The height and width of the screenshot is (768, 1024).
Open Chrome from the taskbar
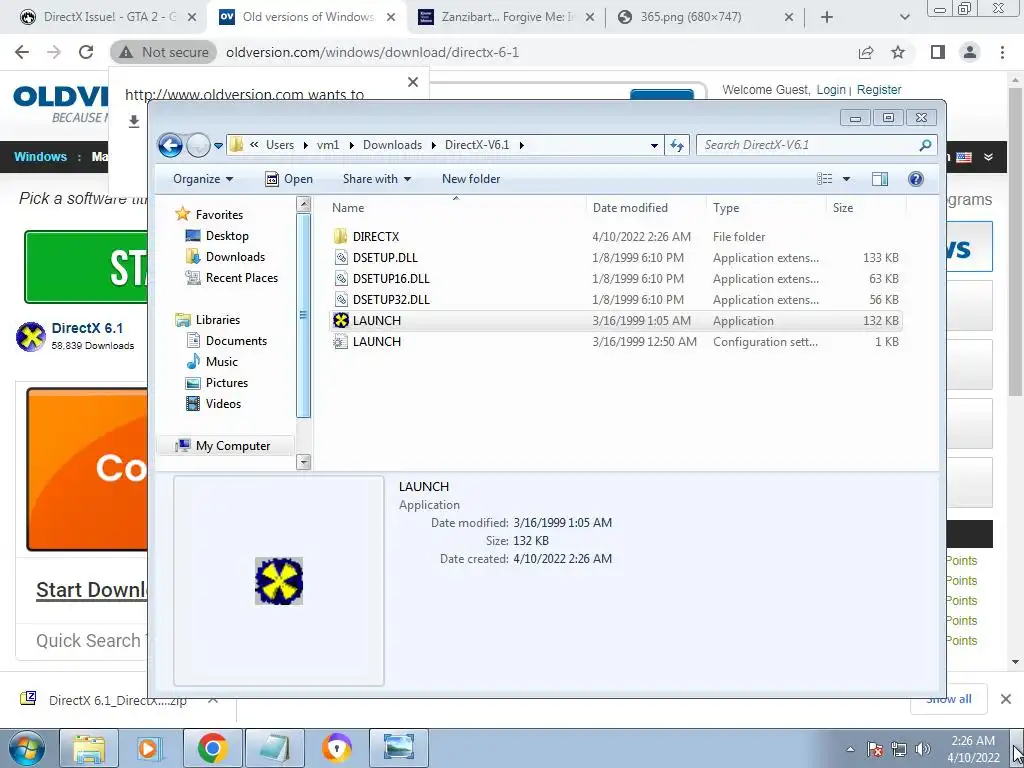click(x=213, y=748)
